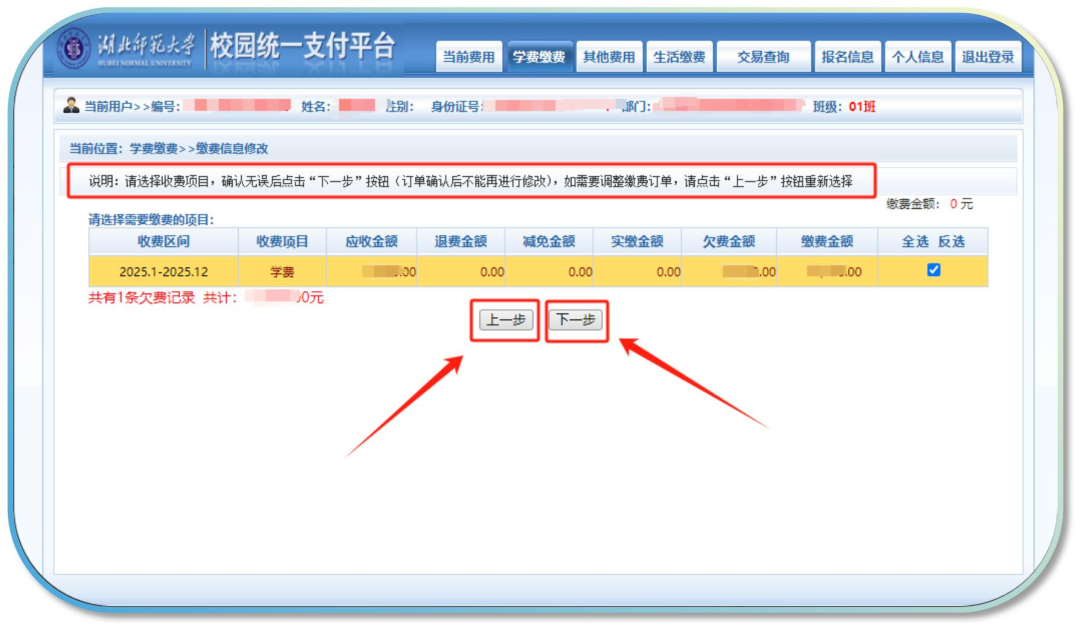Click the 缴费金额: 0 元 total text
Viewport: 1080px width, 630px height.
pos(930,204)
